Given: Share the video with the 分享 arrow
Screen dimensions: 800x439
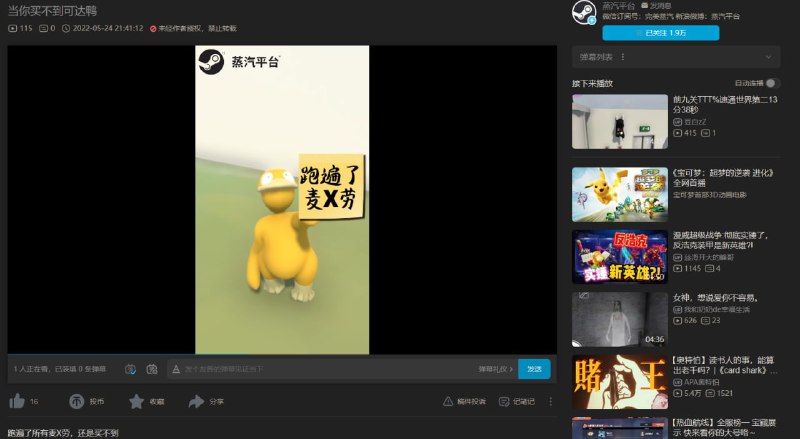Looking at the screenshot, I should point(196,401).
